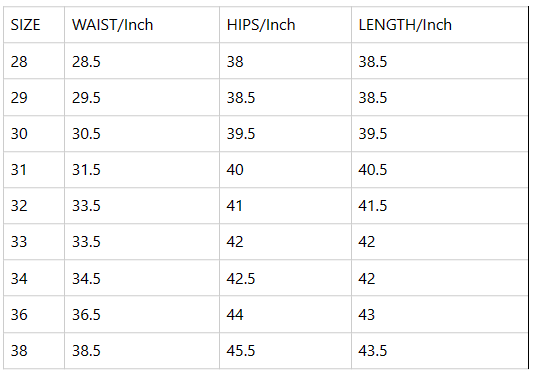Click size 28 row label
The width and height of the screenshot is (537, 374).
pyautogui.click(x=19, y=62)
